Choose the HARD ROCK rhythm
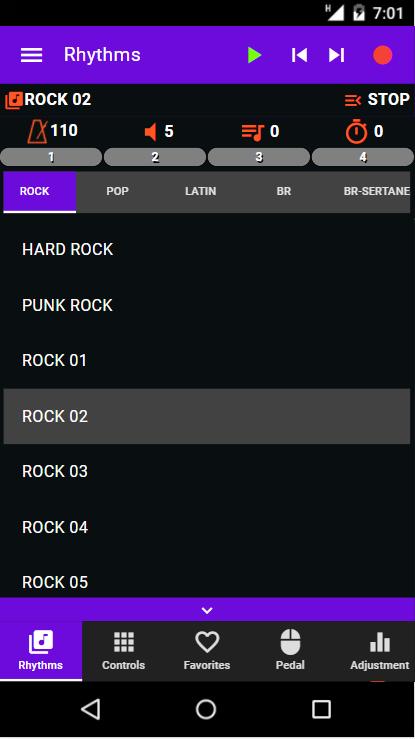Image resolution: width=415 pixels, height=739 pixels. (x=206, y=249)
